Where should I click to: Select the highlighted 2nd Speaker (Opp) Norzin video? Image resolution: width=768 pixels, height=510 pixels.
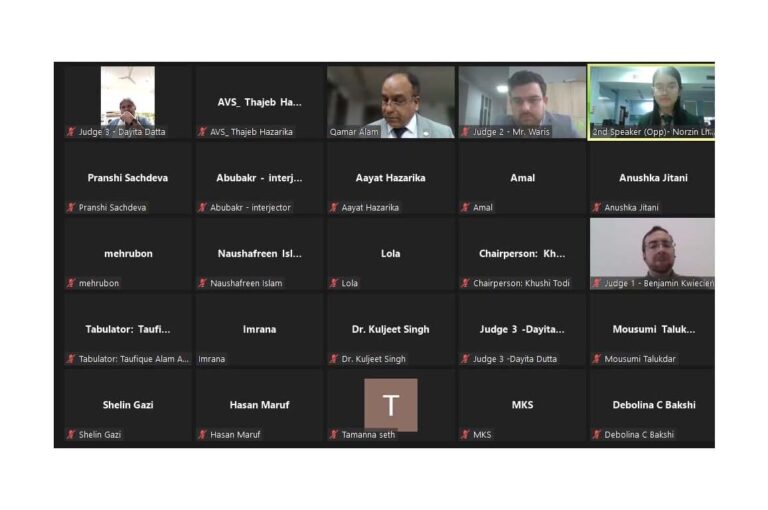click(652, 102)
